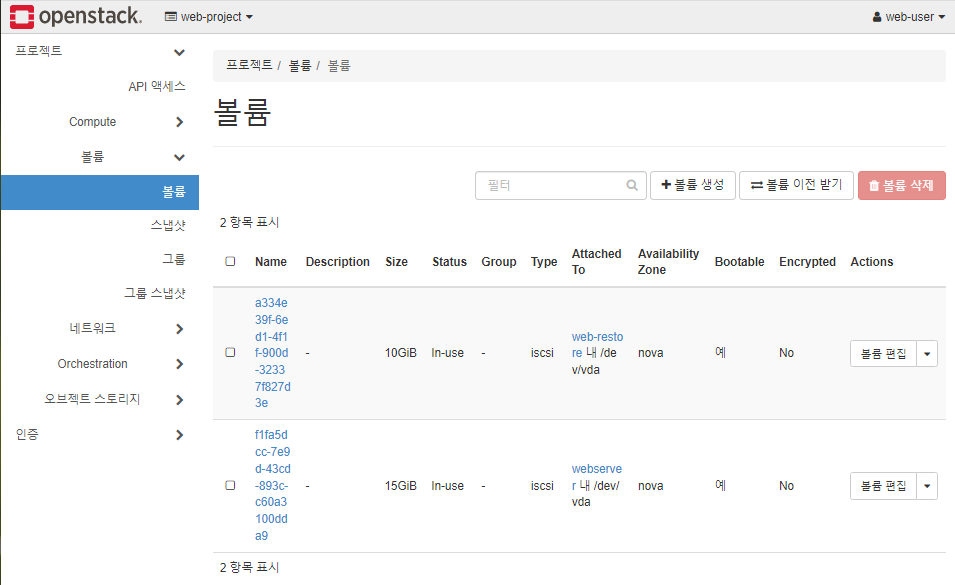Viewport: 955px width, 585px height.
Task: Click the 프로젝트 breadcrumb link
Action: click(249, 65)
